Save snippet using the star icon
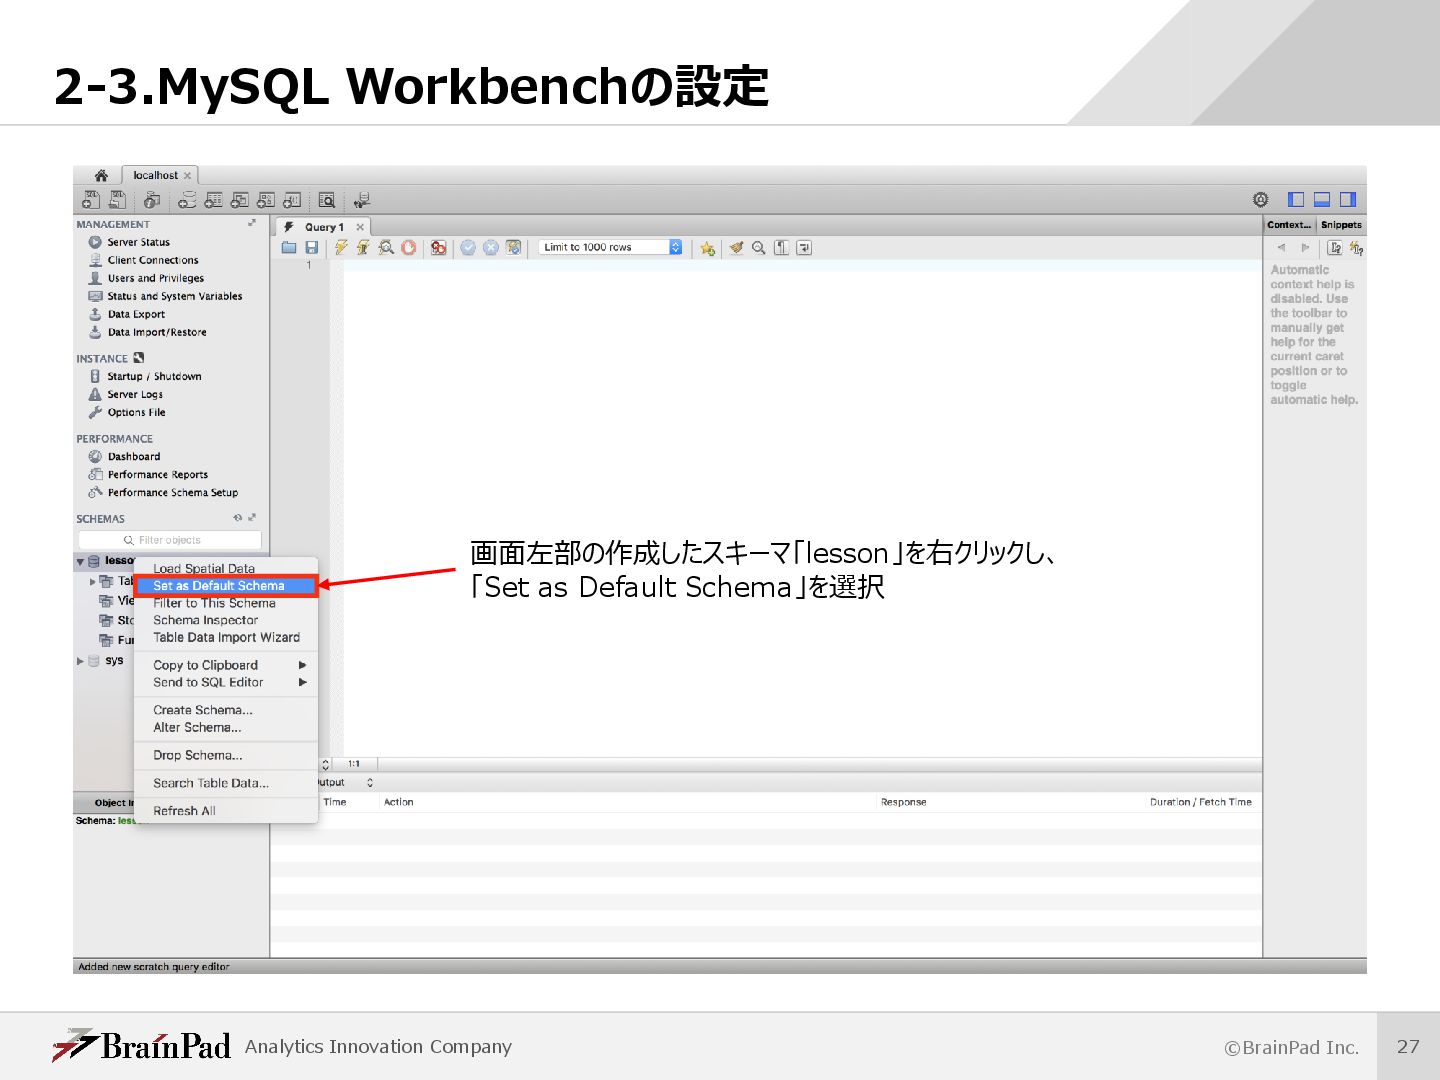 coord(707,248)
